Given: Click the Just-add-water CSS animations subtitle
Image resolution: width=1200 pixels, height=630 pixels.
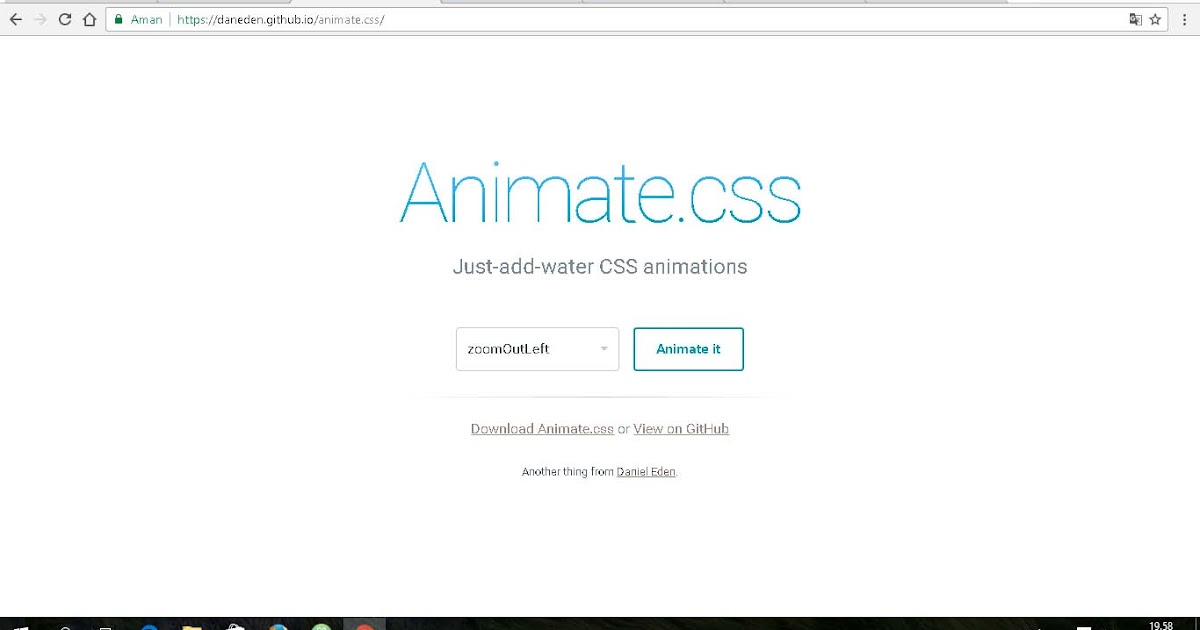Looking at the screenshot, I should point(600,267).
